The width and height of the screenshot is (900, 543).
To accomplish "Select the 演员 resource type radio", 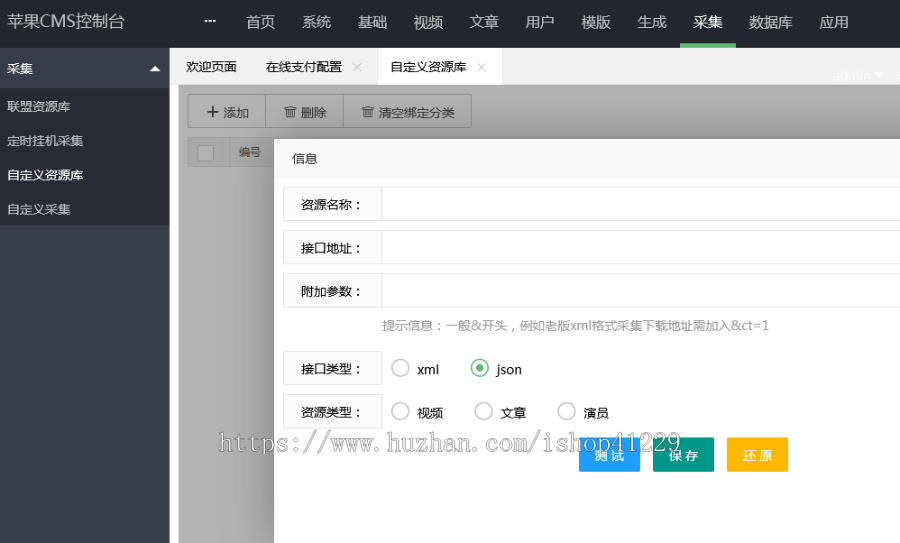I will pos(567,411).
